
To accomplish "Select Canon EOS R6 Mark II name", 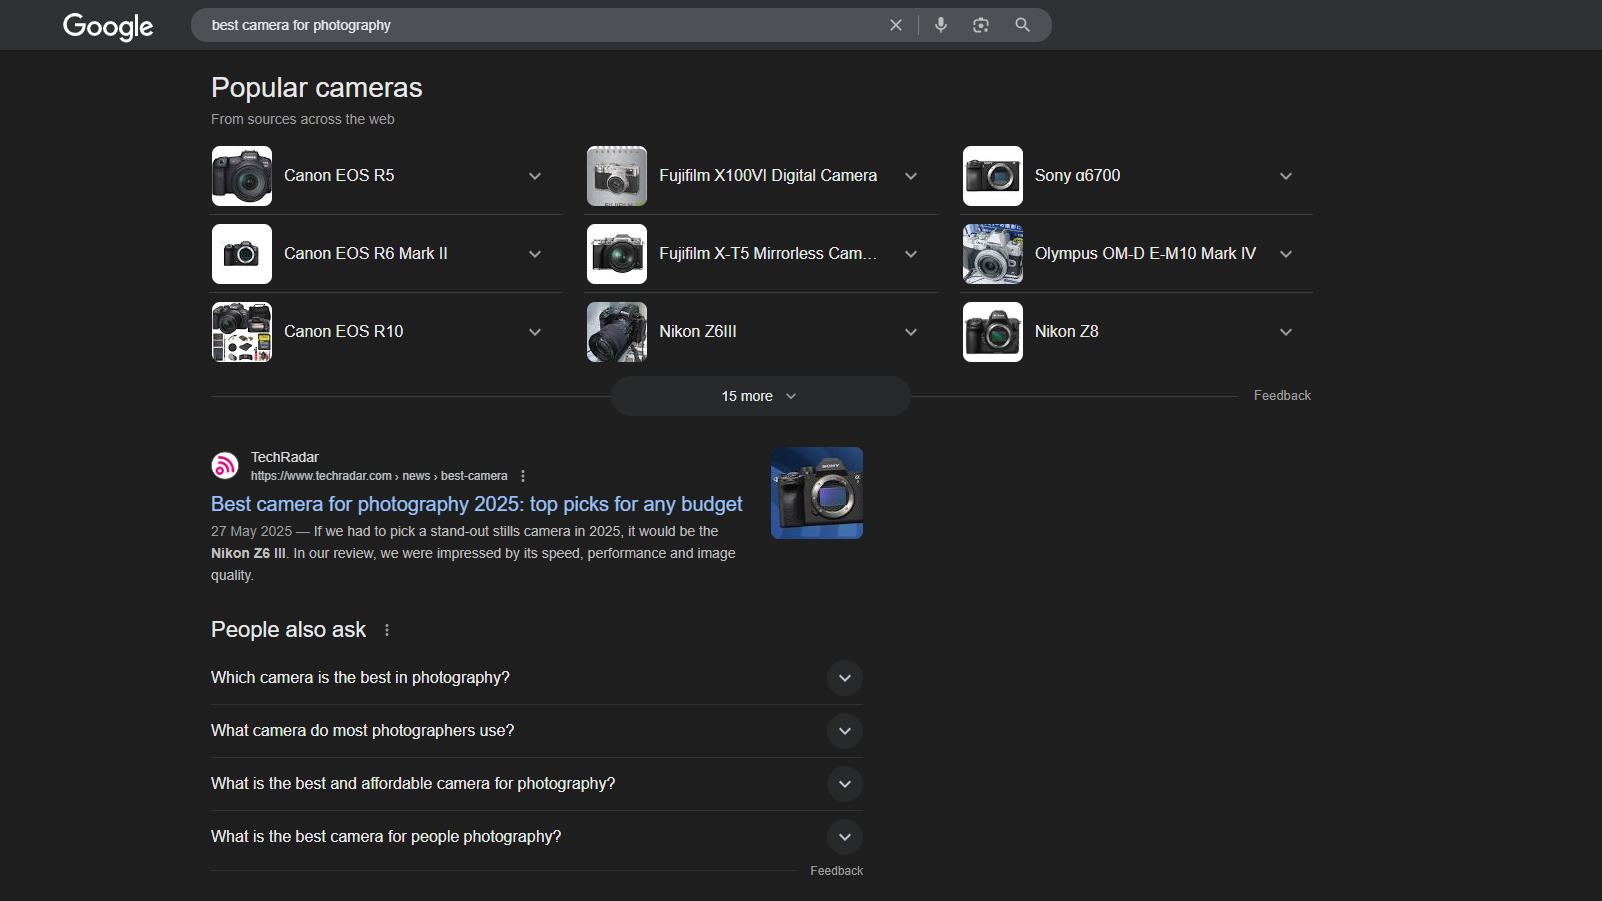I will (x=366, y=254).
